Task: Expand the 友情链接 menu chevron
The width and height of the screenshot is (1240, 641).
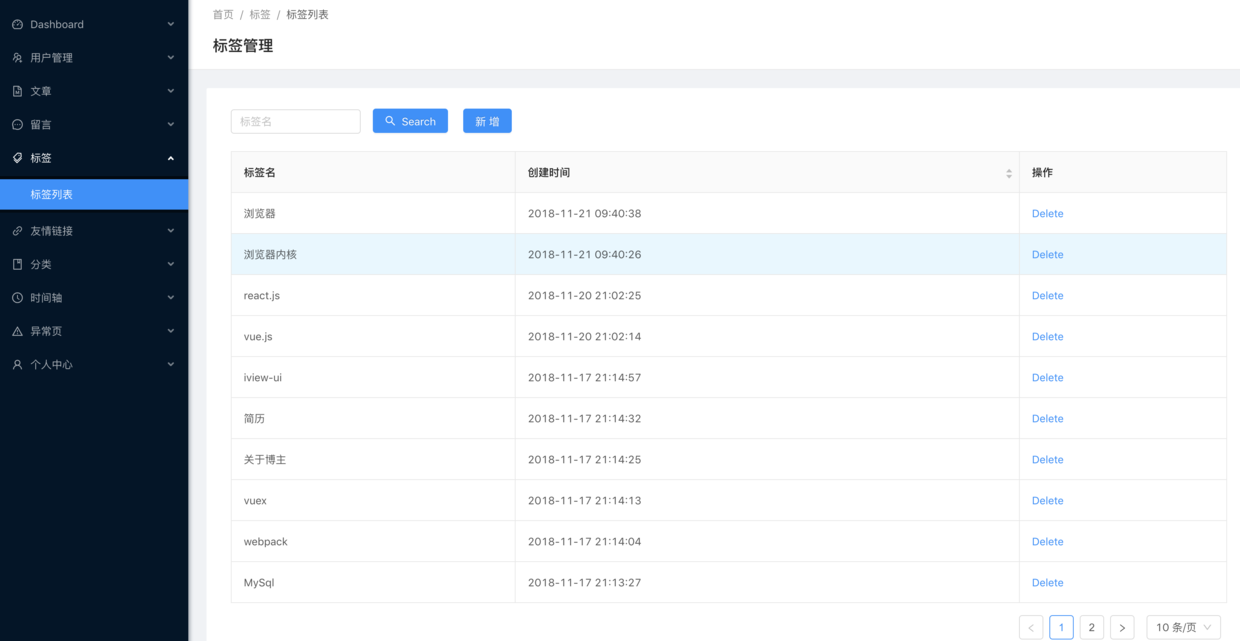Action: pos(170,231)
